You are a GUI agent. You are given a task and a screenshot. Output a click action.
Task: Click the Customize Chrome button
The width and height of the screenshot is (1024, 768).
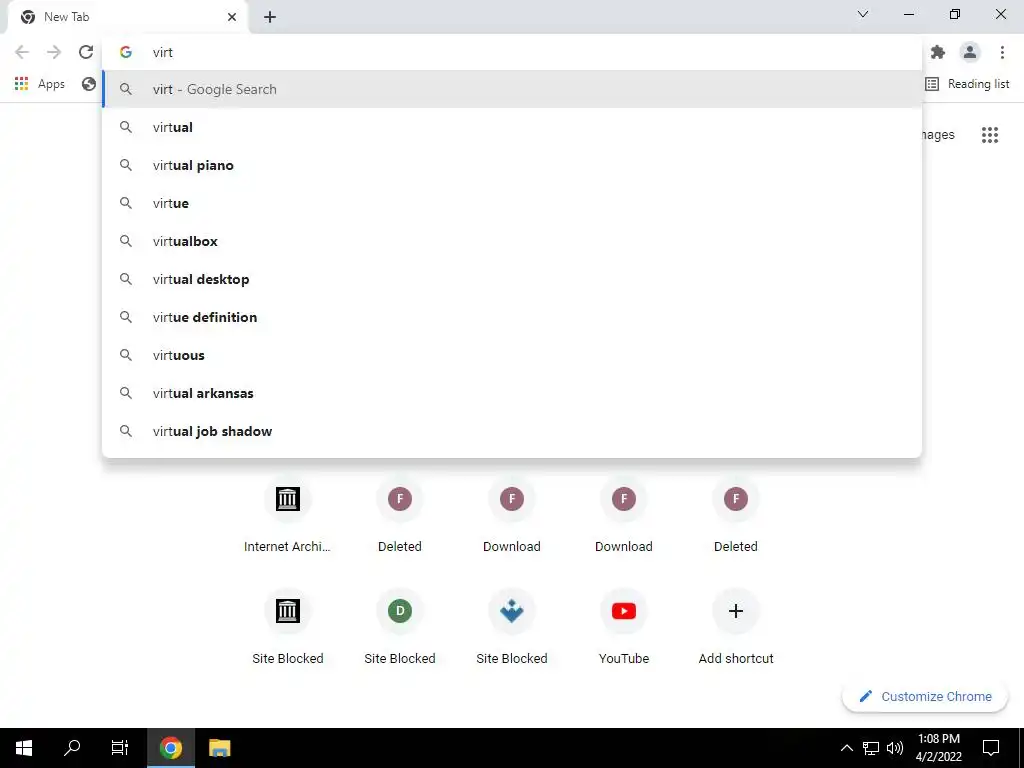click(925, 696)
